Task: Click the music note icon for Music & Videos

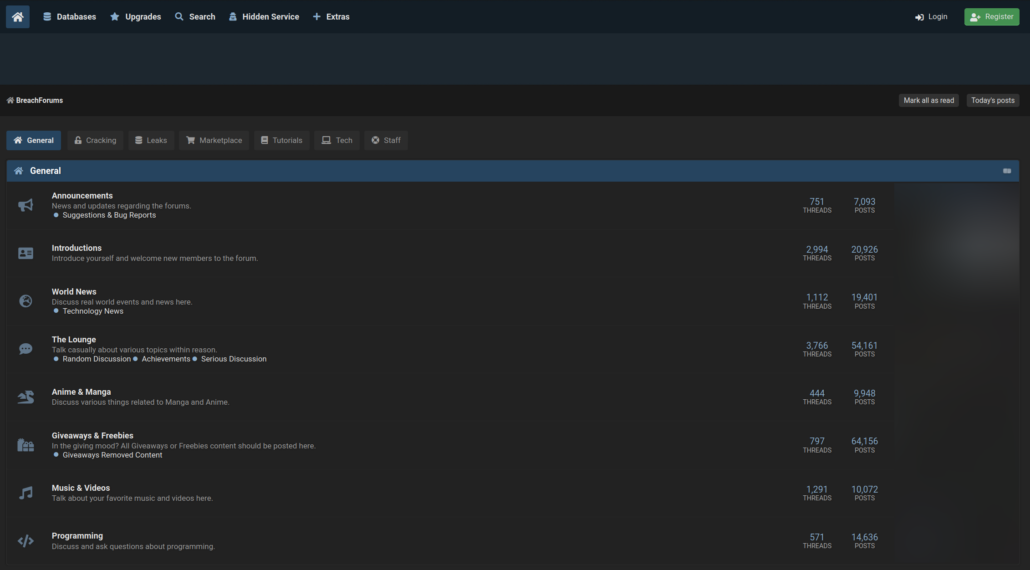Action: click(x=26, y=493)
